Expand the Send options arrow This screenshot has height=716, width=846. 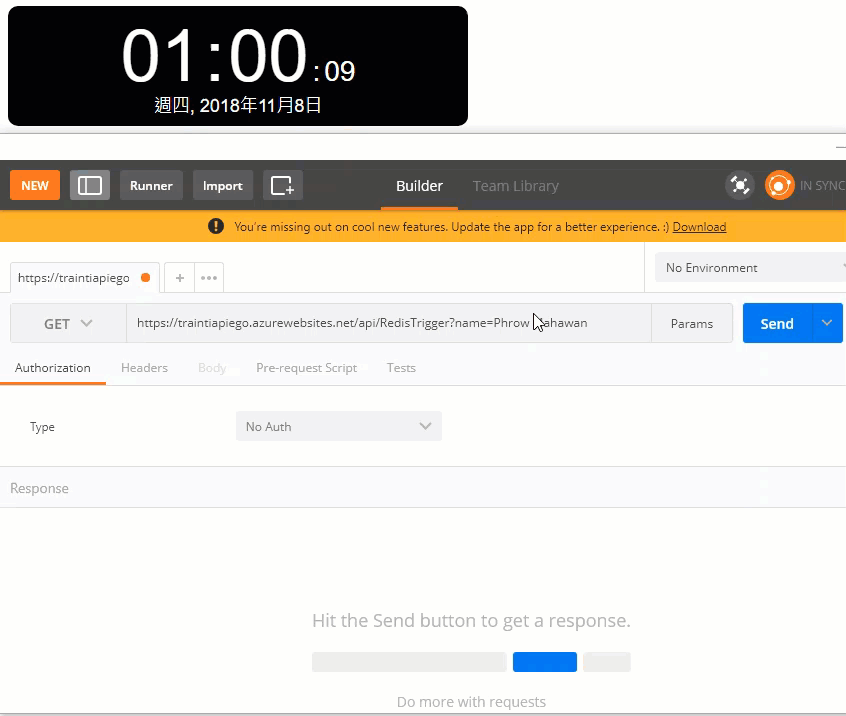point(827,323)
